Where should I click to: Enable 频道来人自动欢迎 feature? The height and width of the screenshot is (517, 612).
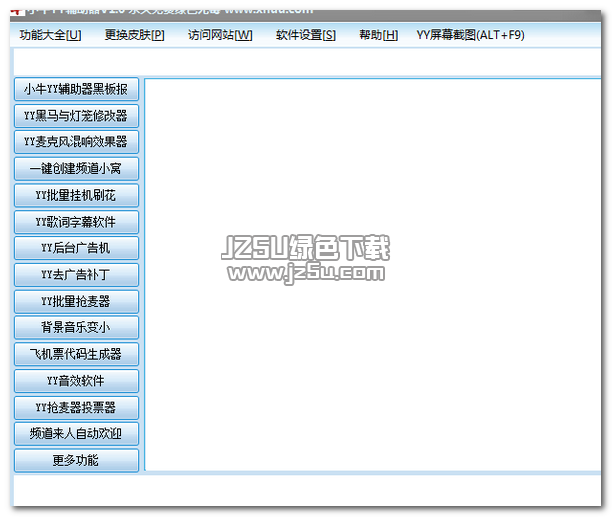click(76, 434)
